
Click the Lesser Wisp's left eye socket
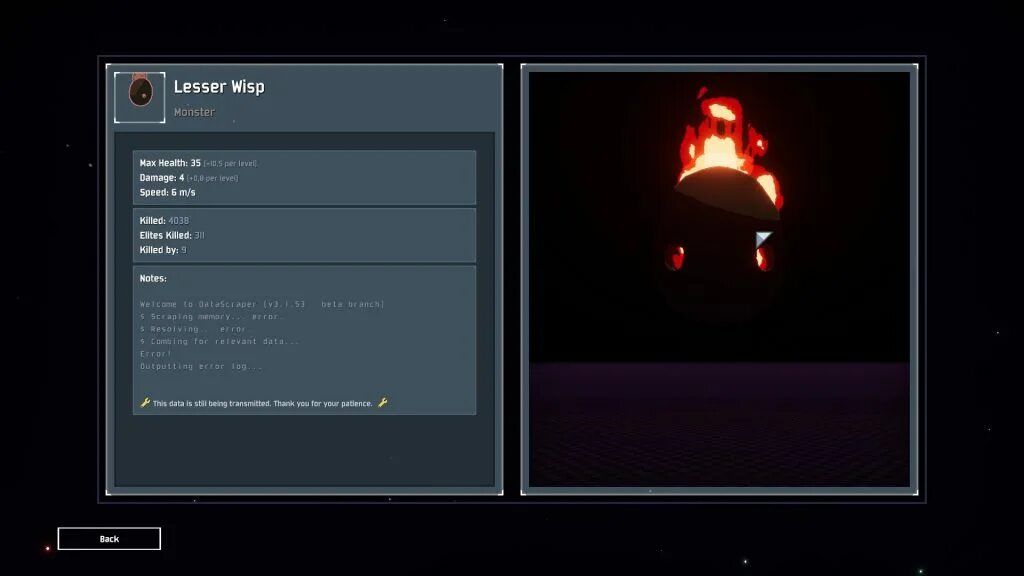[676, 258]
